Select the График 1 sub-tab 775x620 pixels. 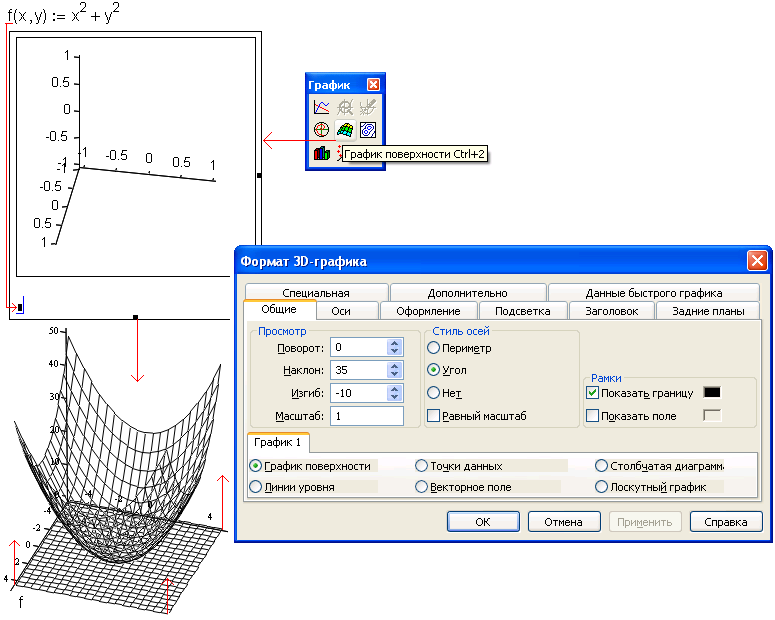(278, 442)
